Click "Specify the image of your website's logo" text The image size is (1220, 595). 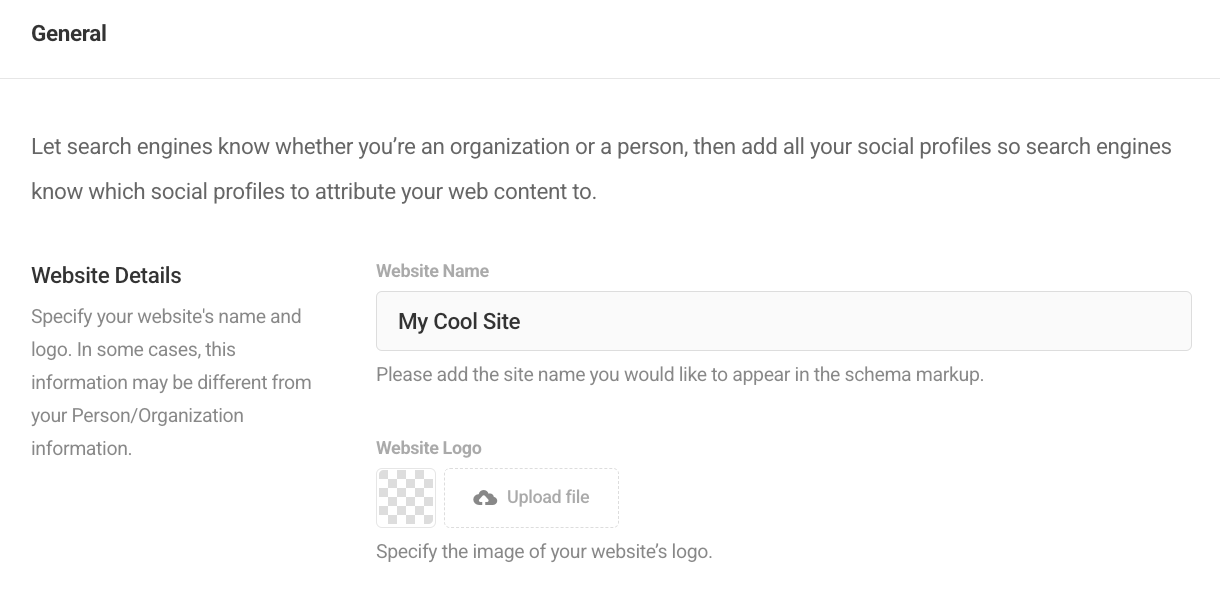pyautogui.click(x=544, y=552)
